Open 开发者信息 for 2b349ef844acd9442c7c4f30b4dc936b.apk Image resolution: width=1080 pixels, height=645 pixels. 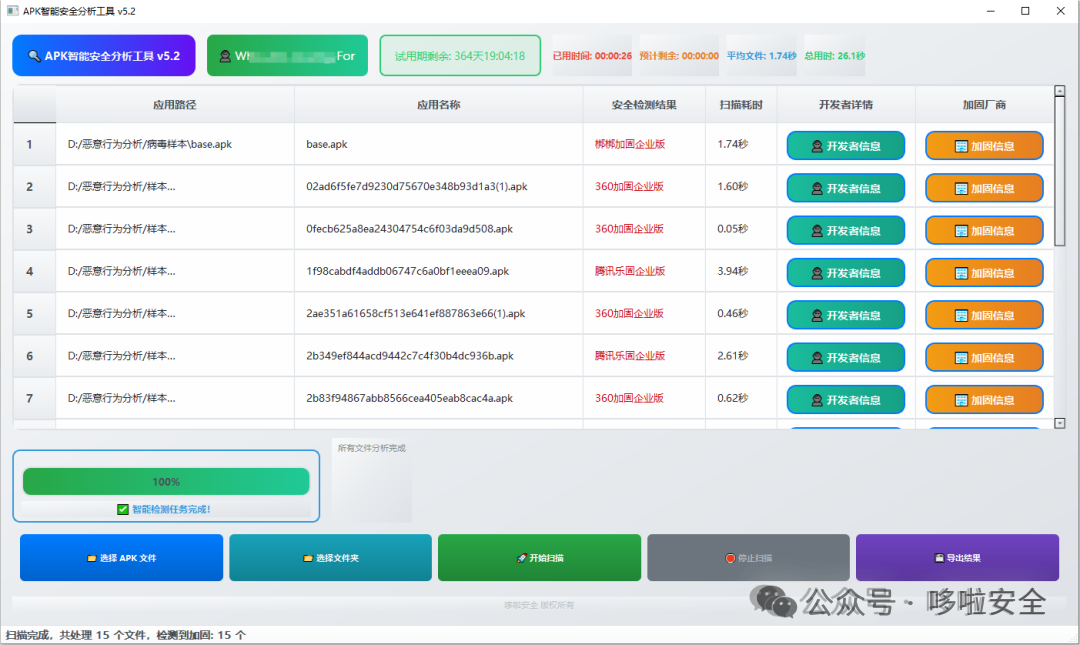pos(846,358)
